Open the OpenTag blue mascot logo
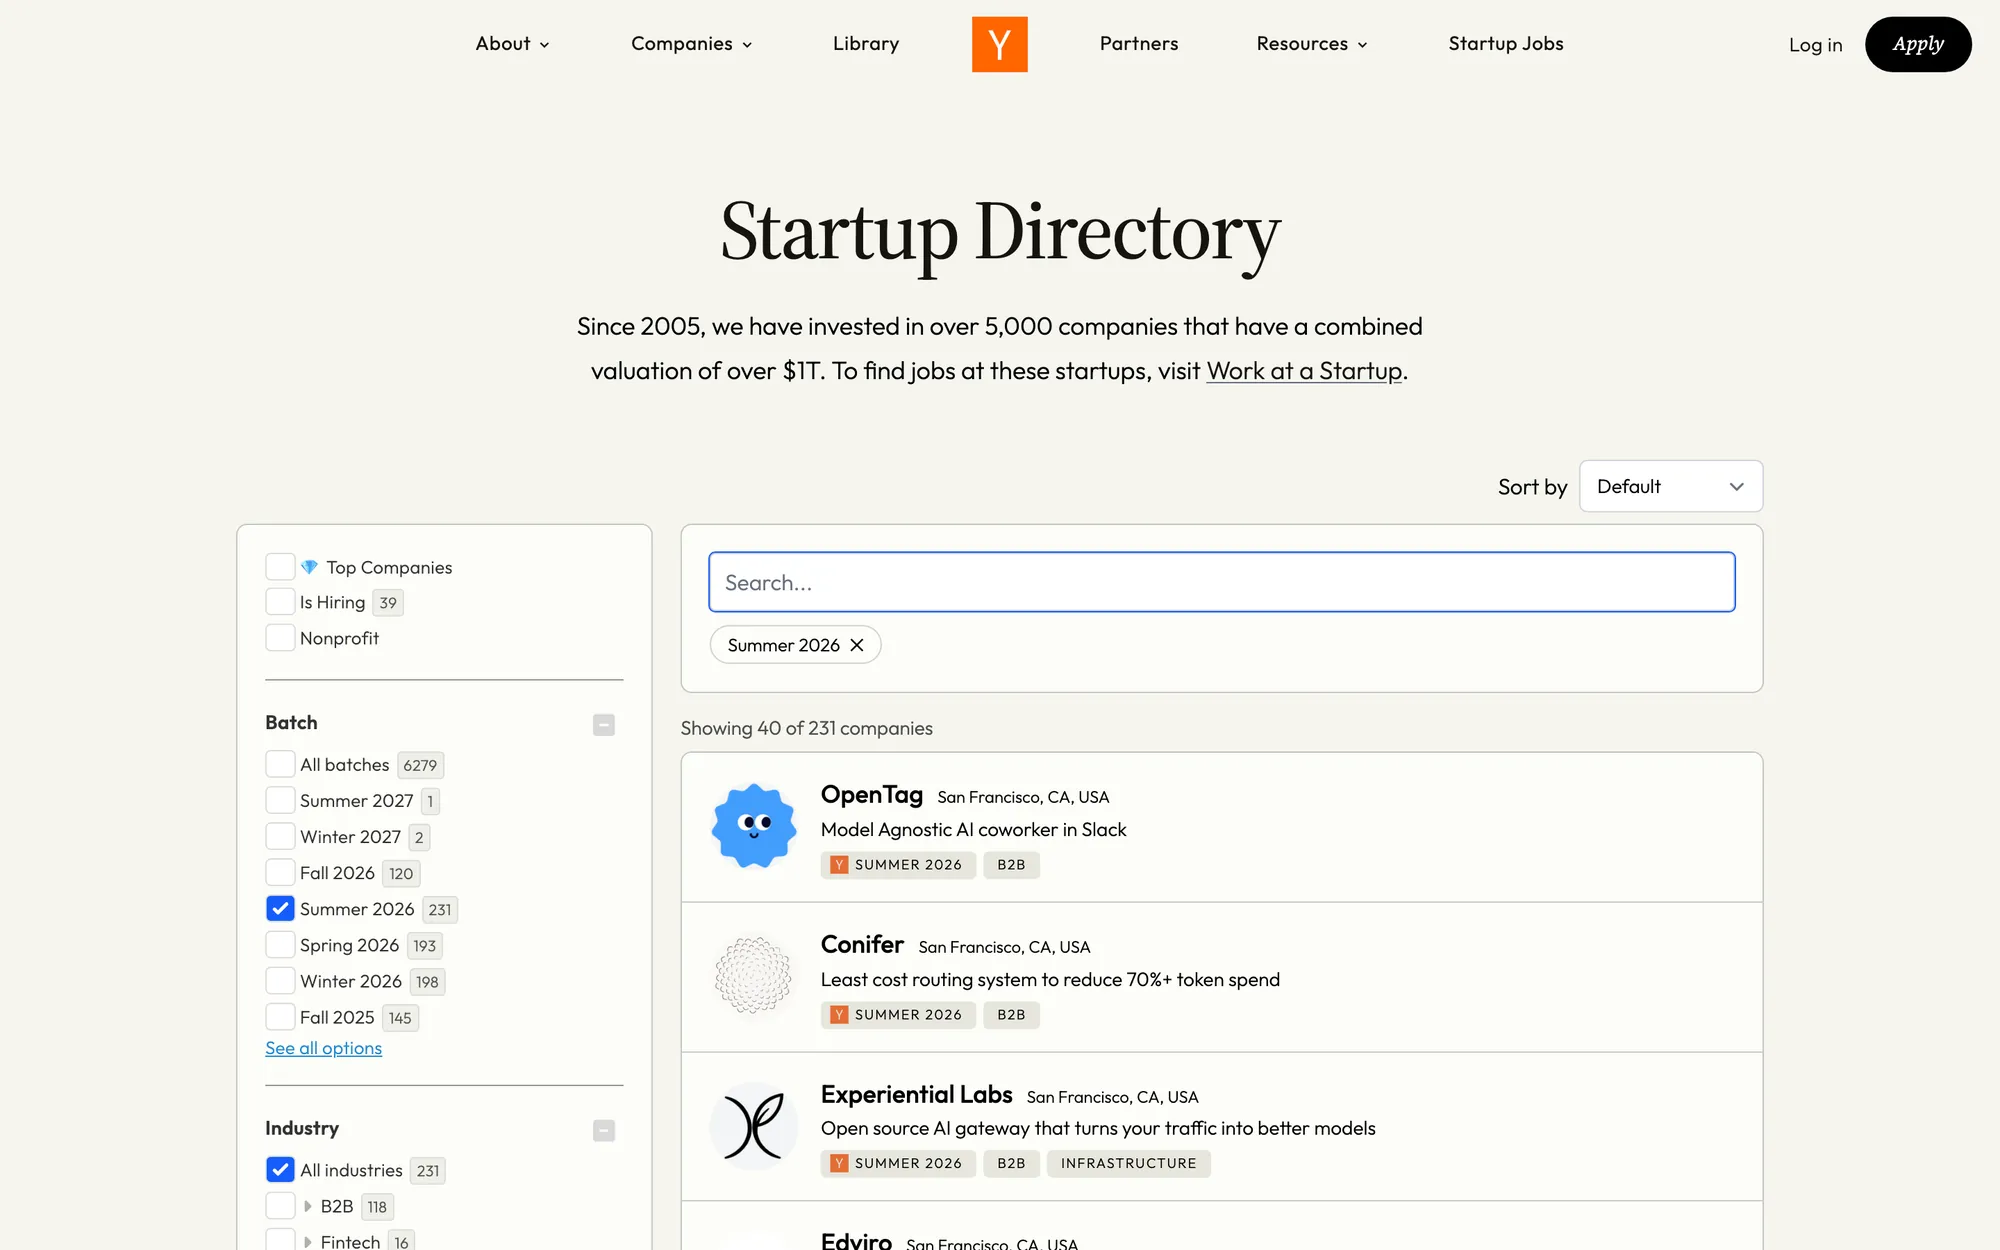Image resolution: width=2000 pixels, height=1250 pixels. [x=754, y=826]
